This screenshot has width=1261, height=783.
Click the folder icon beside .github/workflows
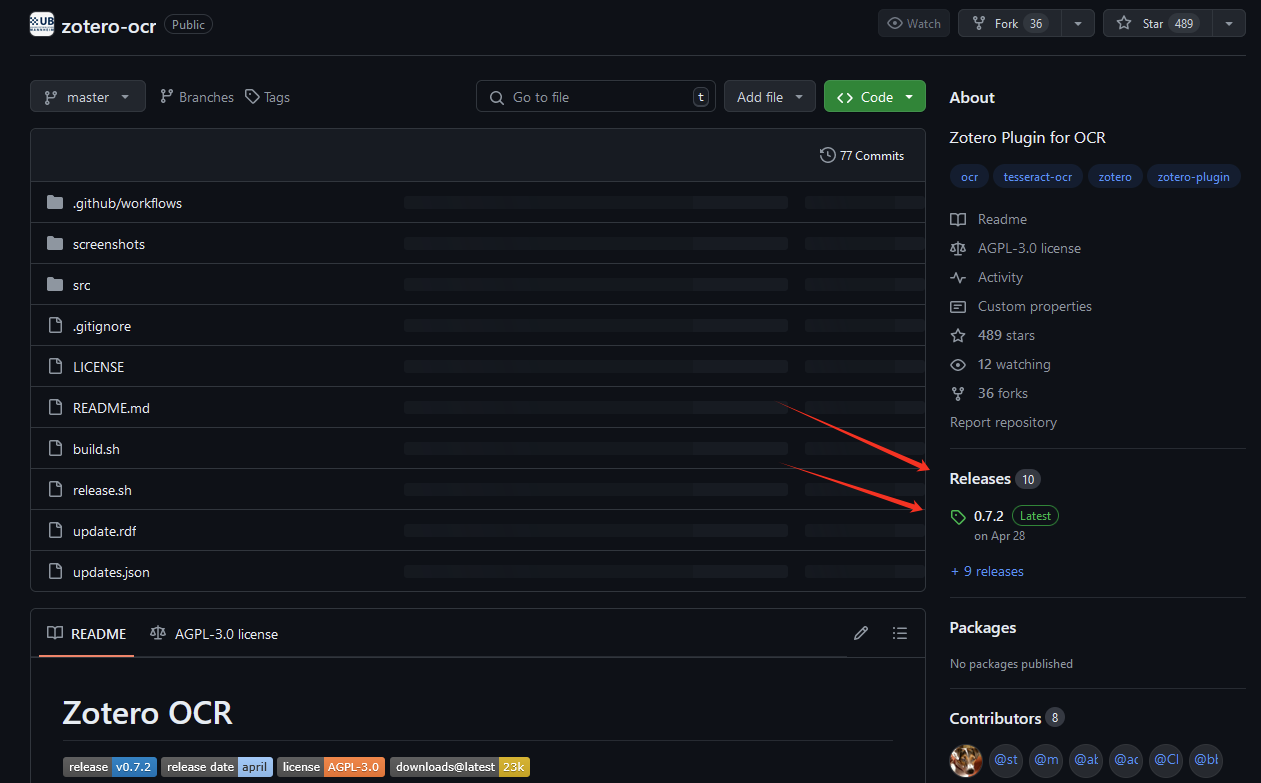[55, 203]
